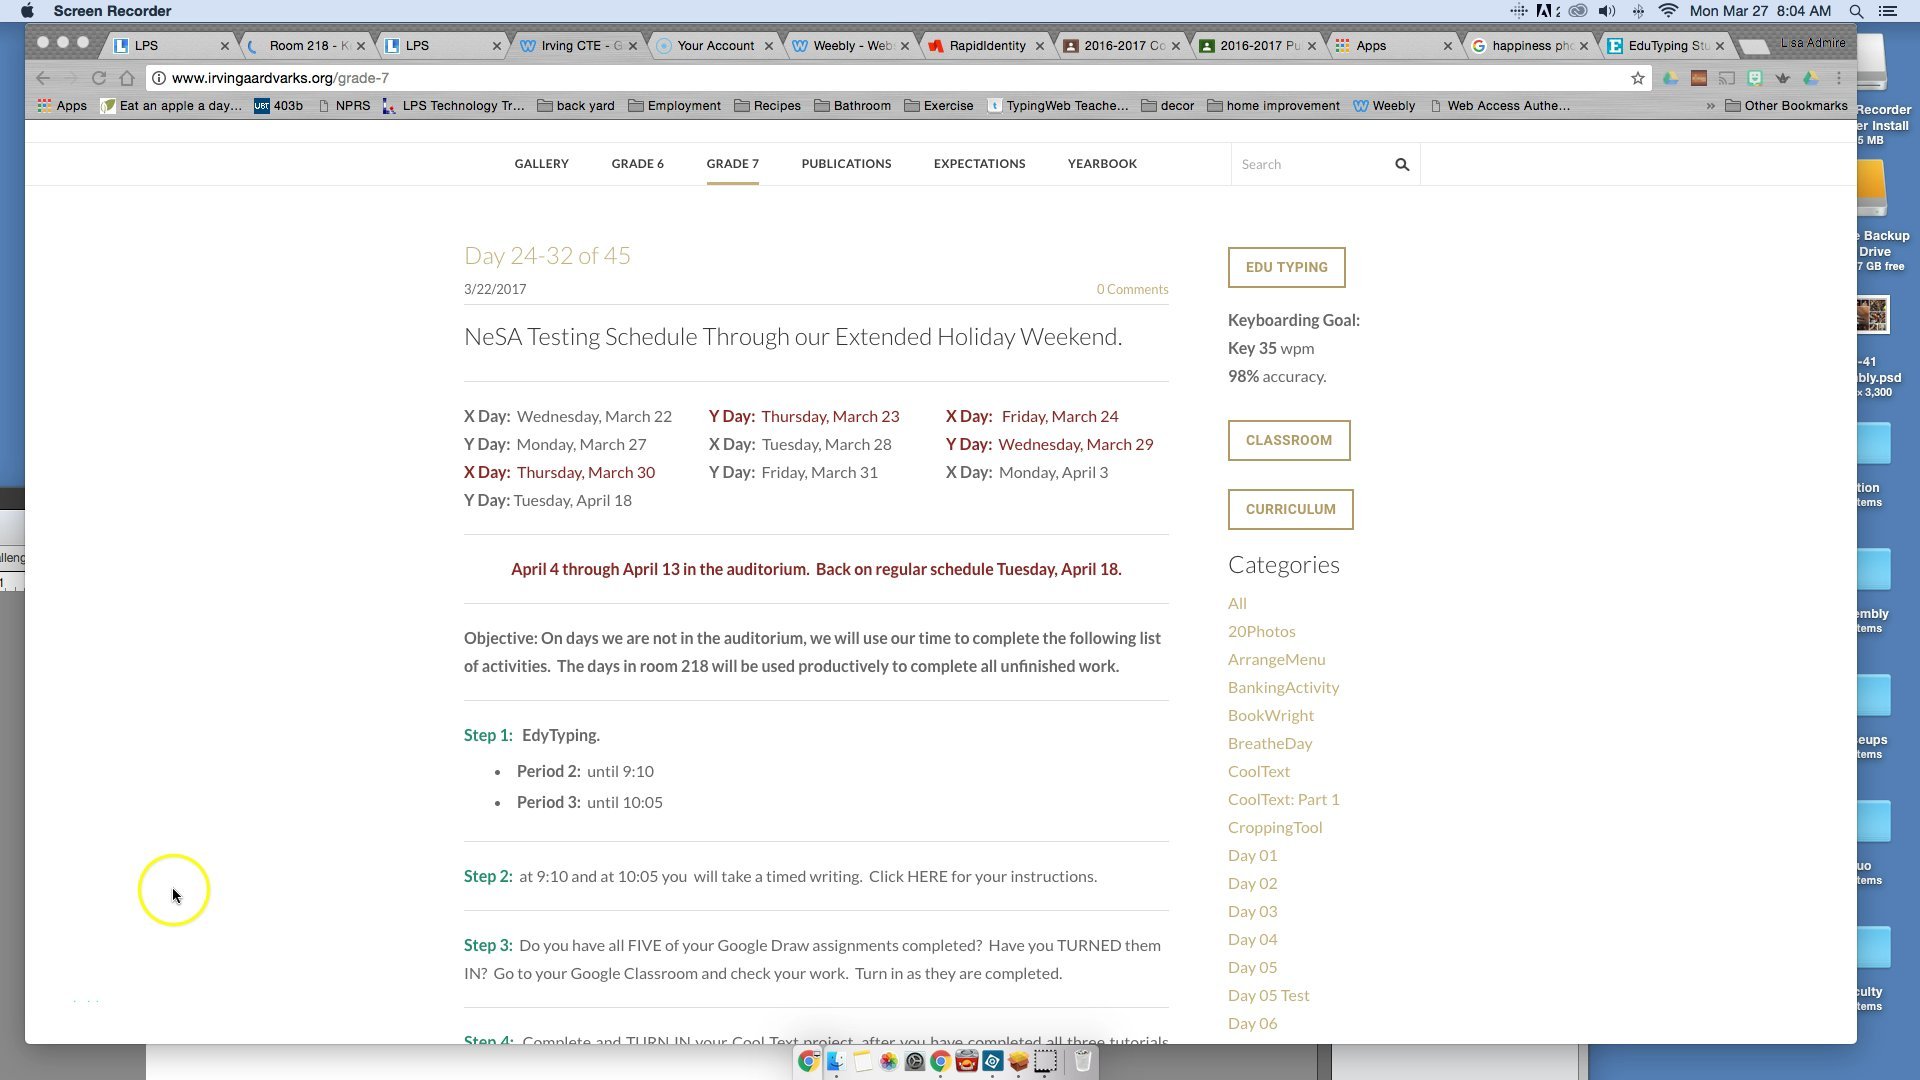View site information icon in address bar
1920x1080 pixels.
point(159,78)
